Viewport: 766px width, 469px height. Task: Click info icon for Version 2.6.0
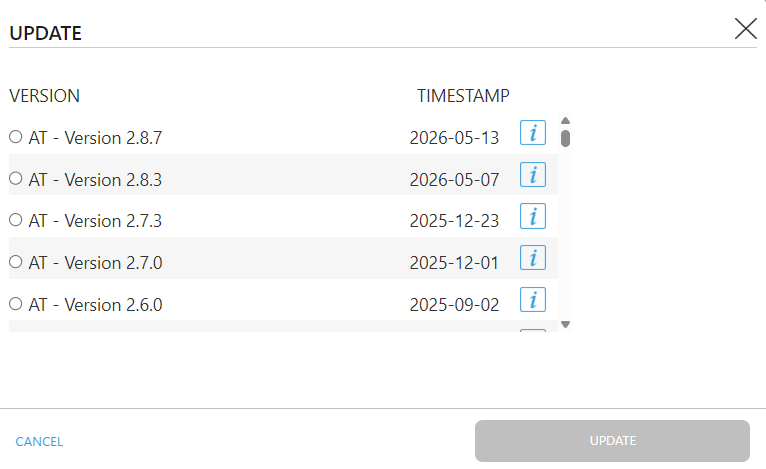click(x=532, y=300)
